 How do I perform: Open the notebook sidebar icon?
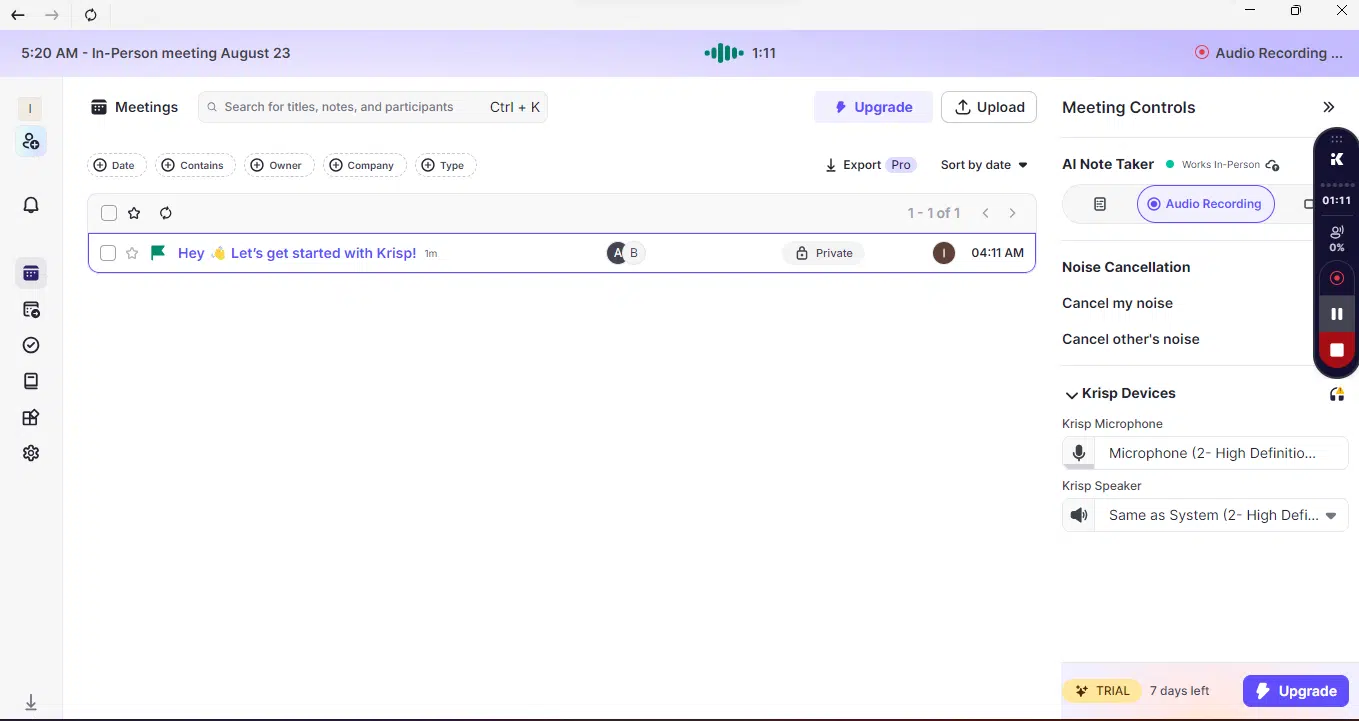[31, 381]
